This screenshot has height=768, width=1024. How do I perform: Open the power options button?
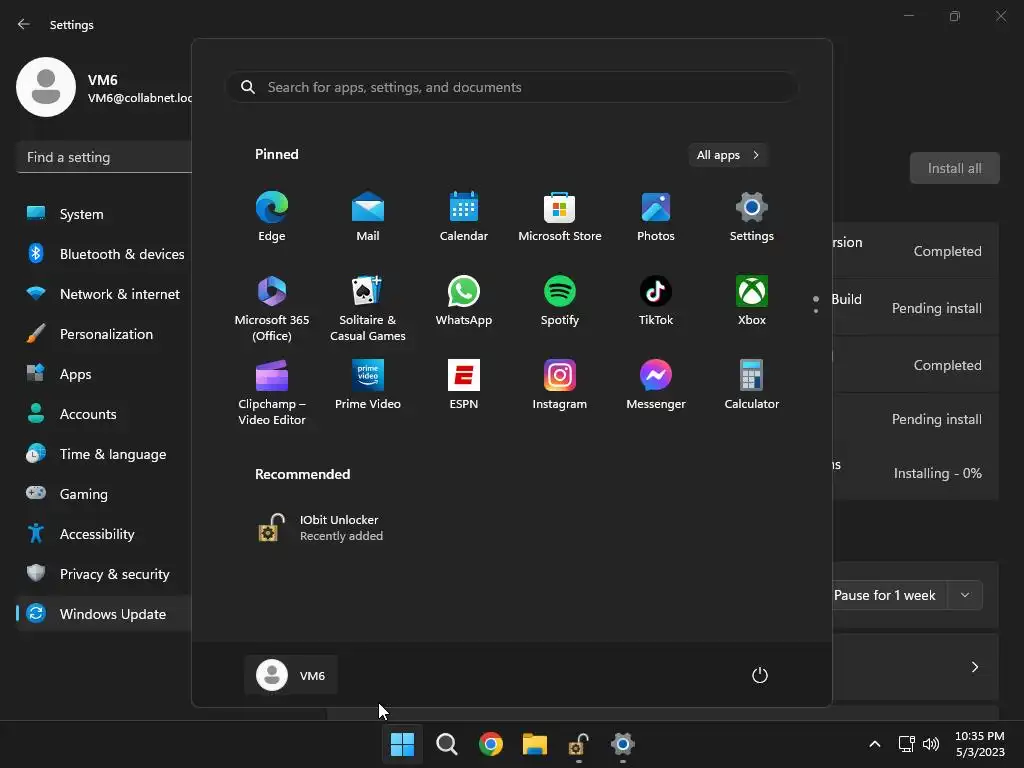tap(760, 675)
